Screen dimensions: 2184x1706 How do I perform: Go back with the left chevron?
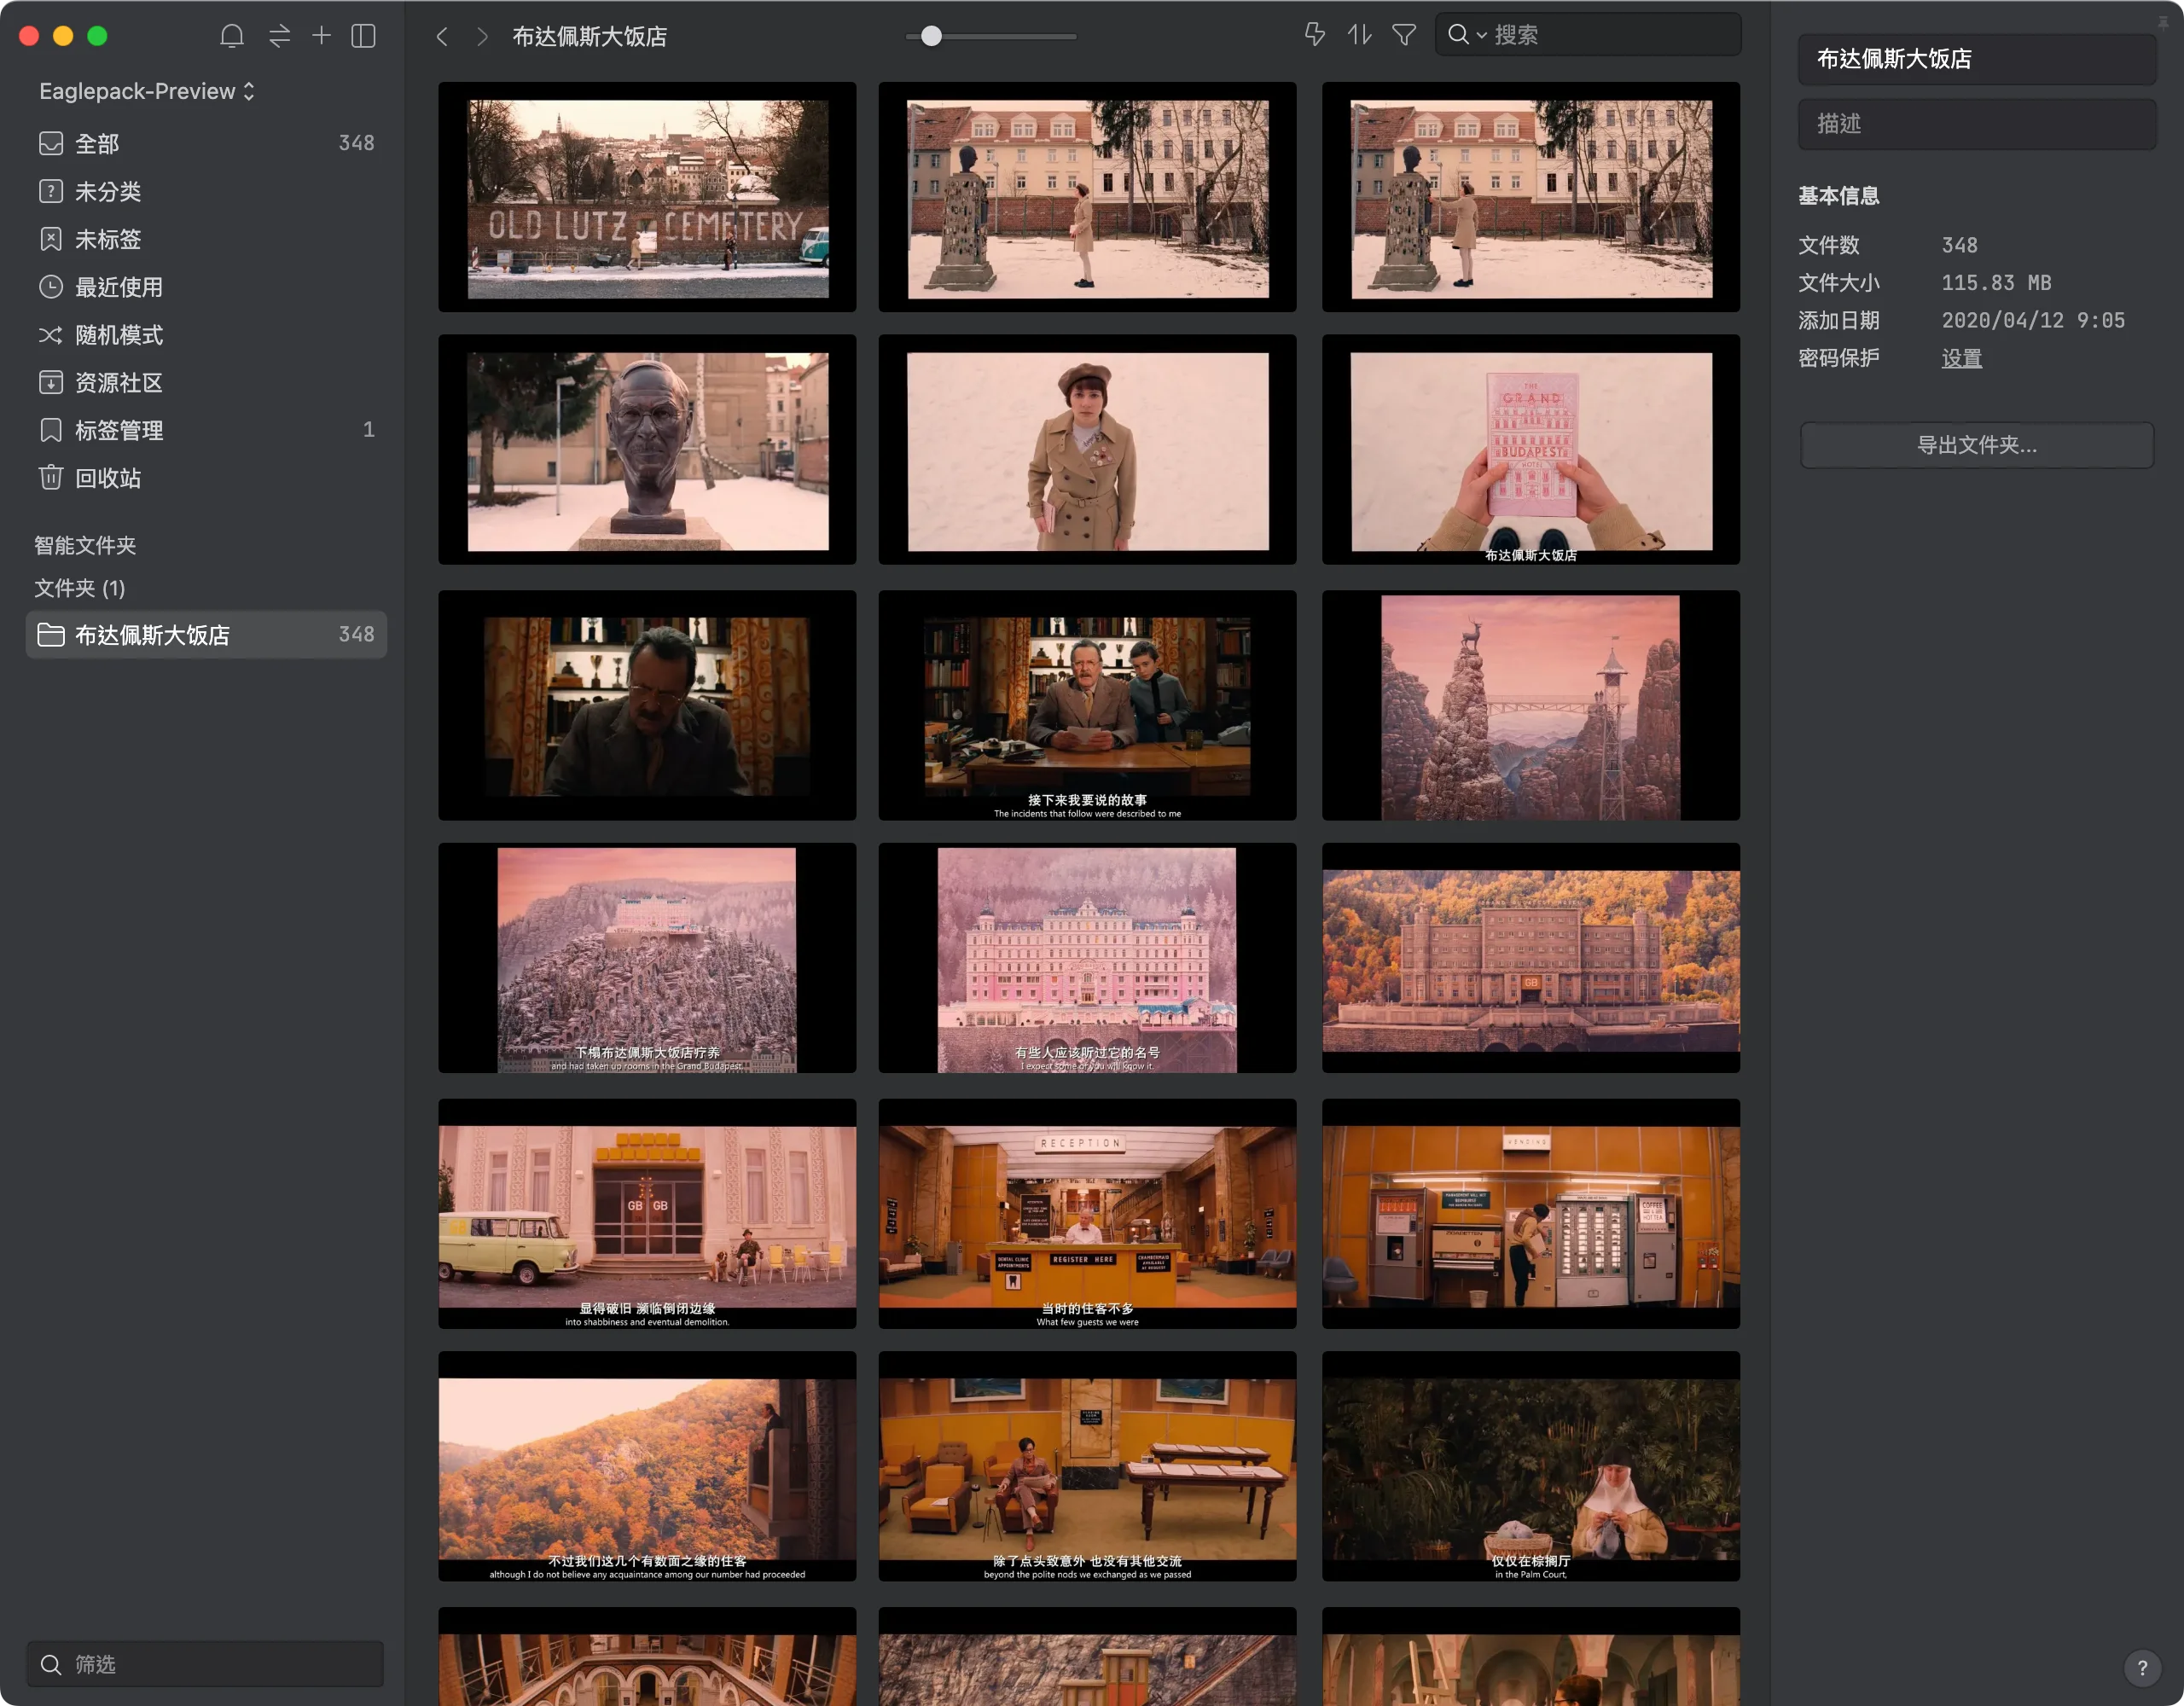coord(442,37)
